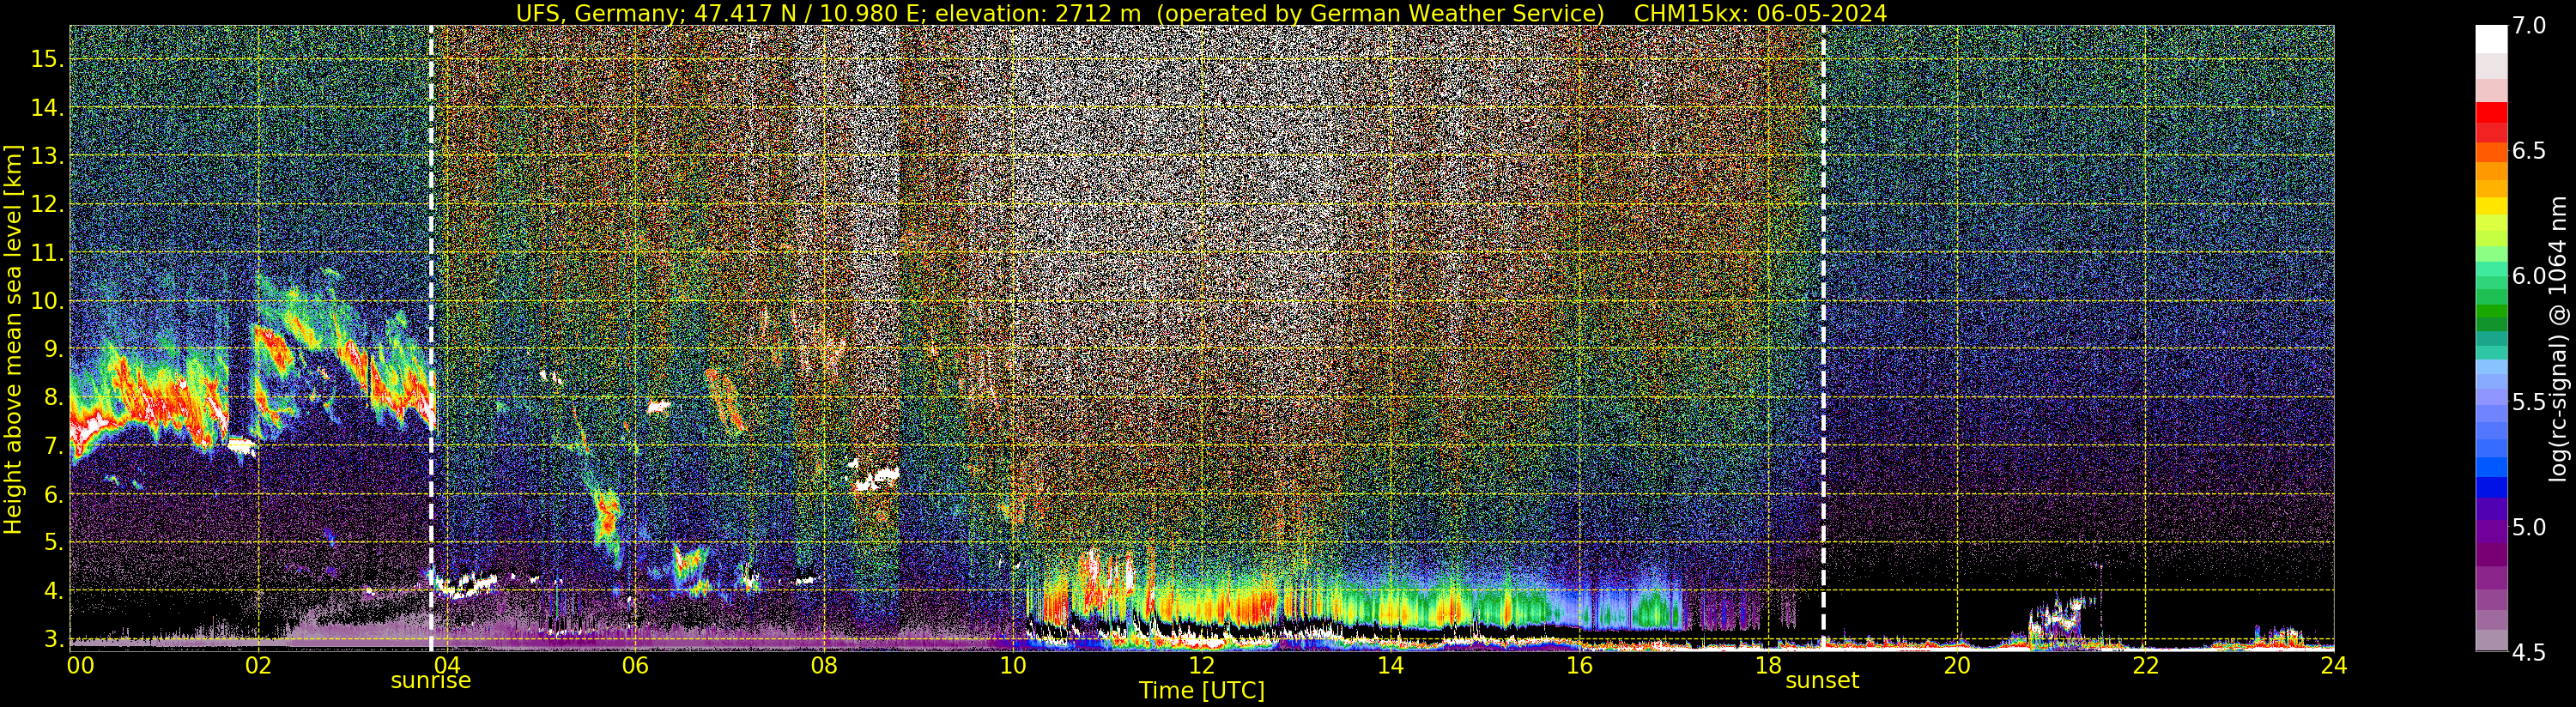2576x707 pixels.
Task: Click the "sunset" label below the axis
Action: pyautogui.click(x=1822, y=681)
